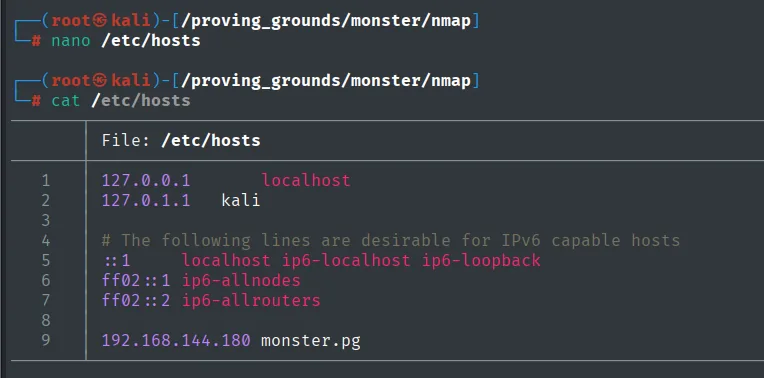Image resolution: width=764 pixels, height=378 pixels.
Task: Click 'monster.pg' hostname on line 9
Action: click(x=311, y=340)
